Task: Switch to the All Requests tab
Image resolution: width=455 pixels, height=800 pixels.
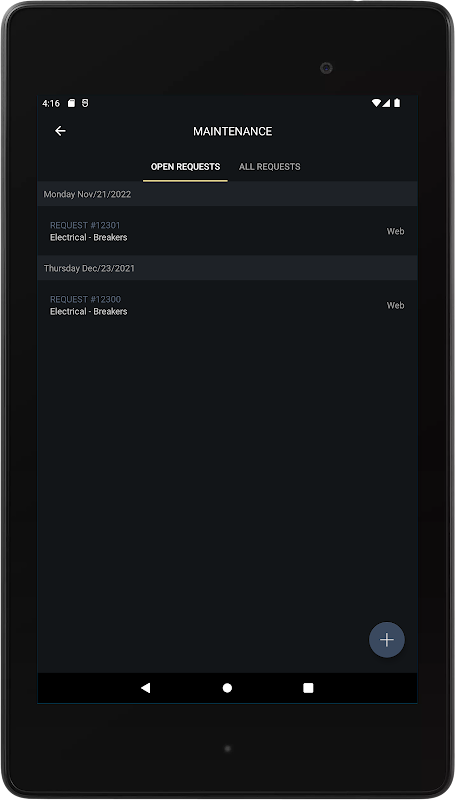Action: 269,167
